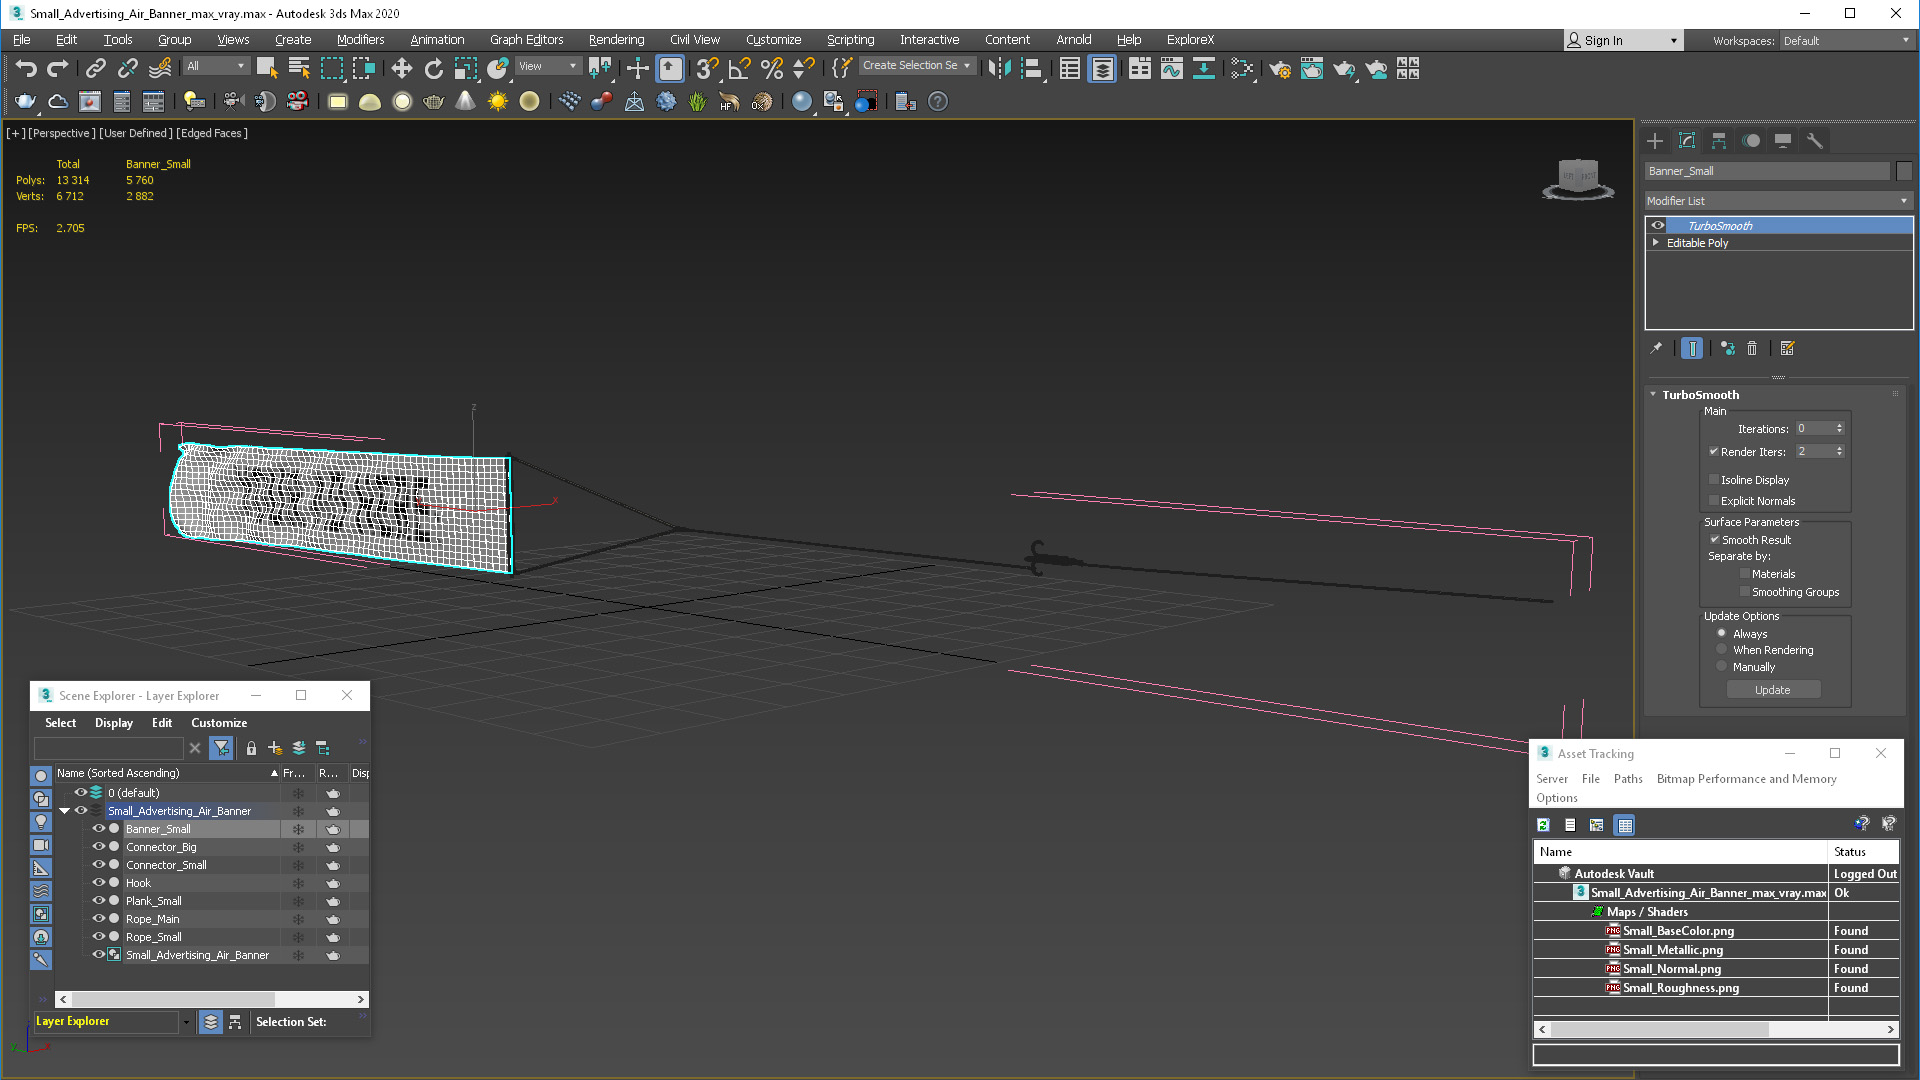The width and height of the screenshot is (1920, 1080).
Task: Toggle lock icon in Scene Explorer
Action: 251,748
